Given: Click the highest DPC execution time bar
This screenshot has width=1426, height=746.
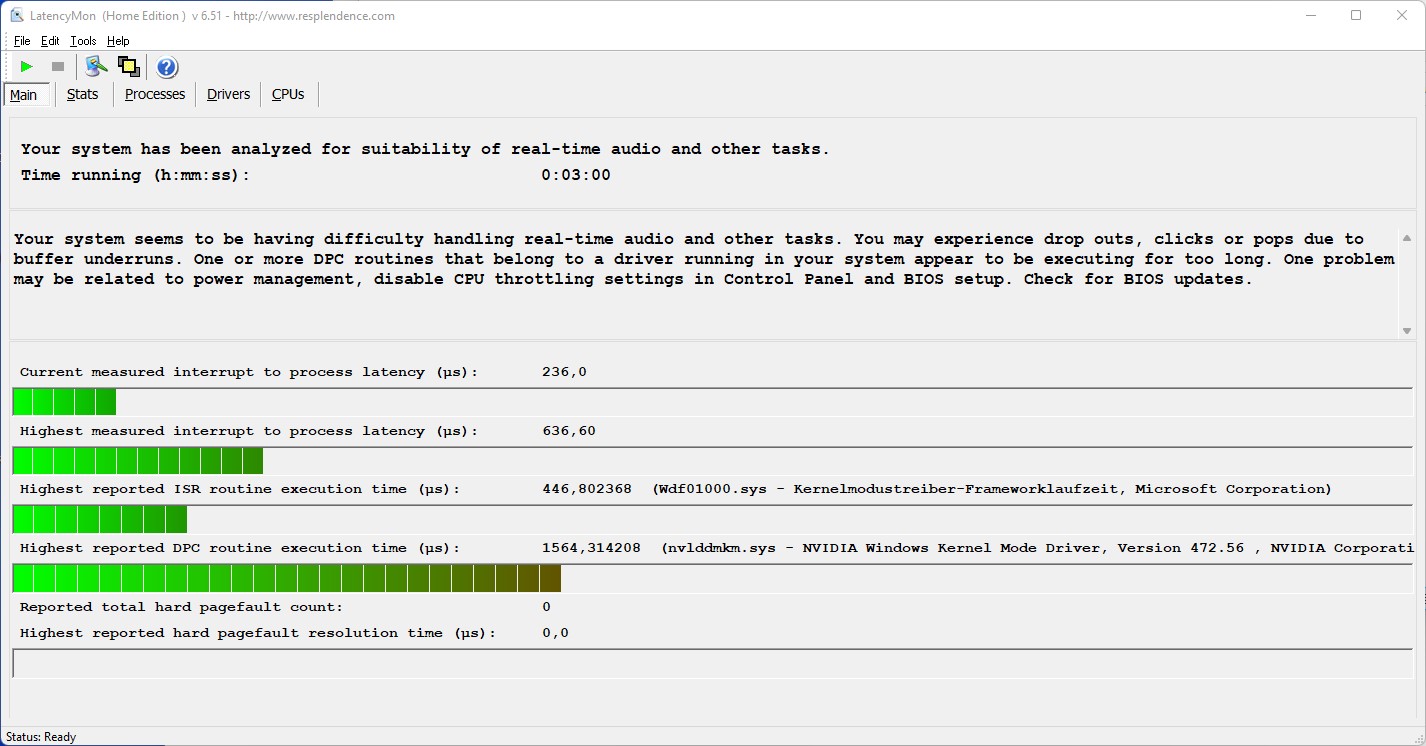Looking at the screenshot, I should pos(712,578).
